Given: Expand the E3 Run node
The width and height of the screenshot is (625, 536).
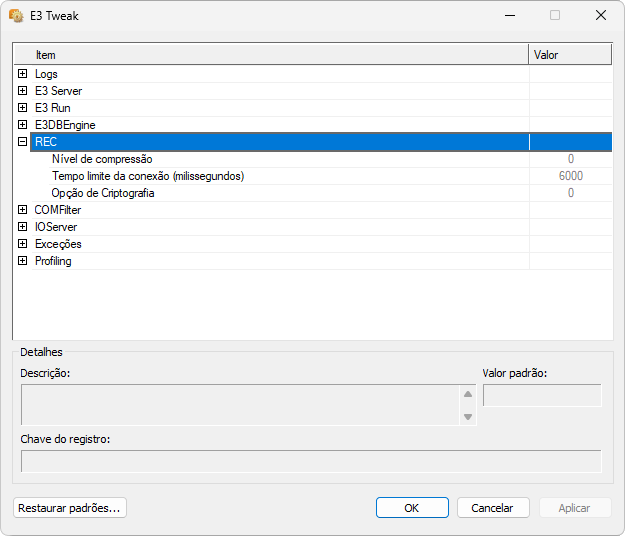Looking at the screenshot, I should [22, 108].
